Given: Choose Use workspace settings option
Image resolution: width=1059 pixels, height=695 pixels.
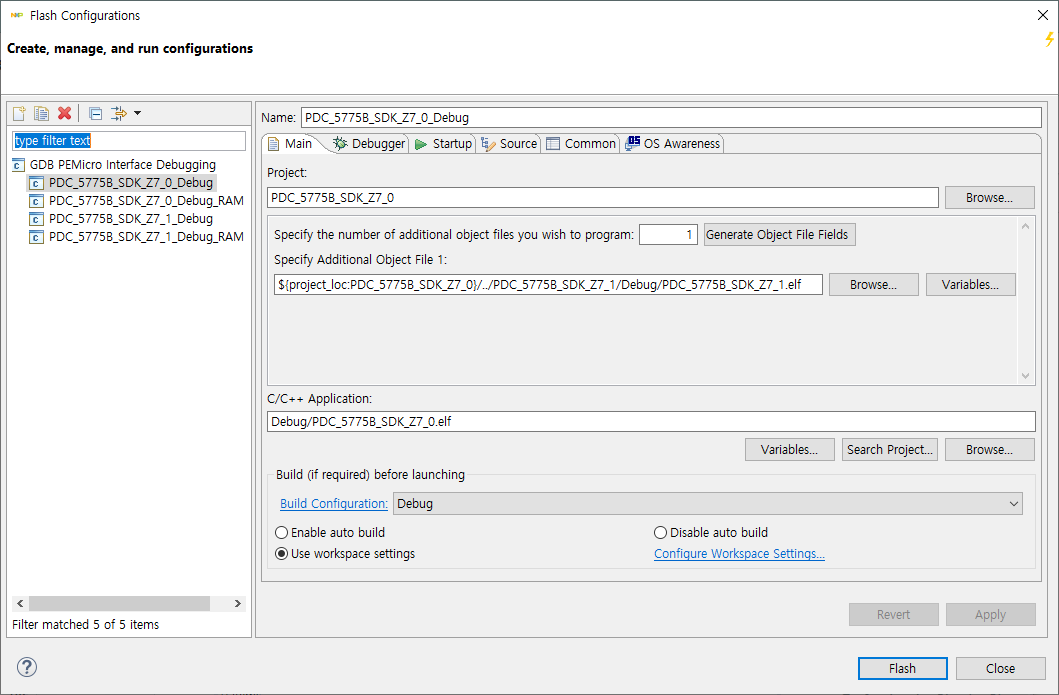Looking at the screenshot, I should coord(281,552).
